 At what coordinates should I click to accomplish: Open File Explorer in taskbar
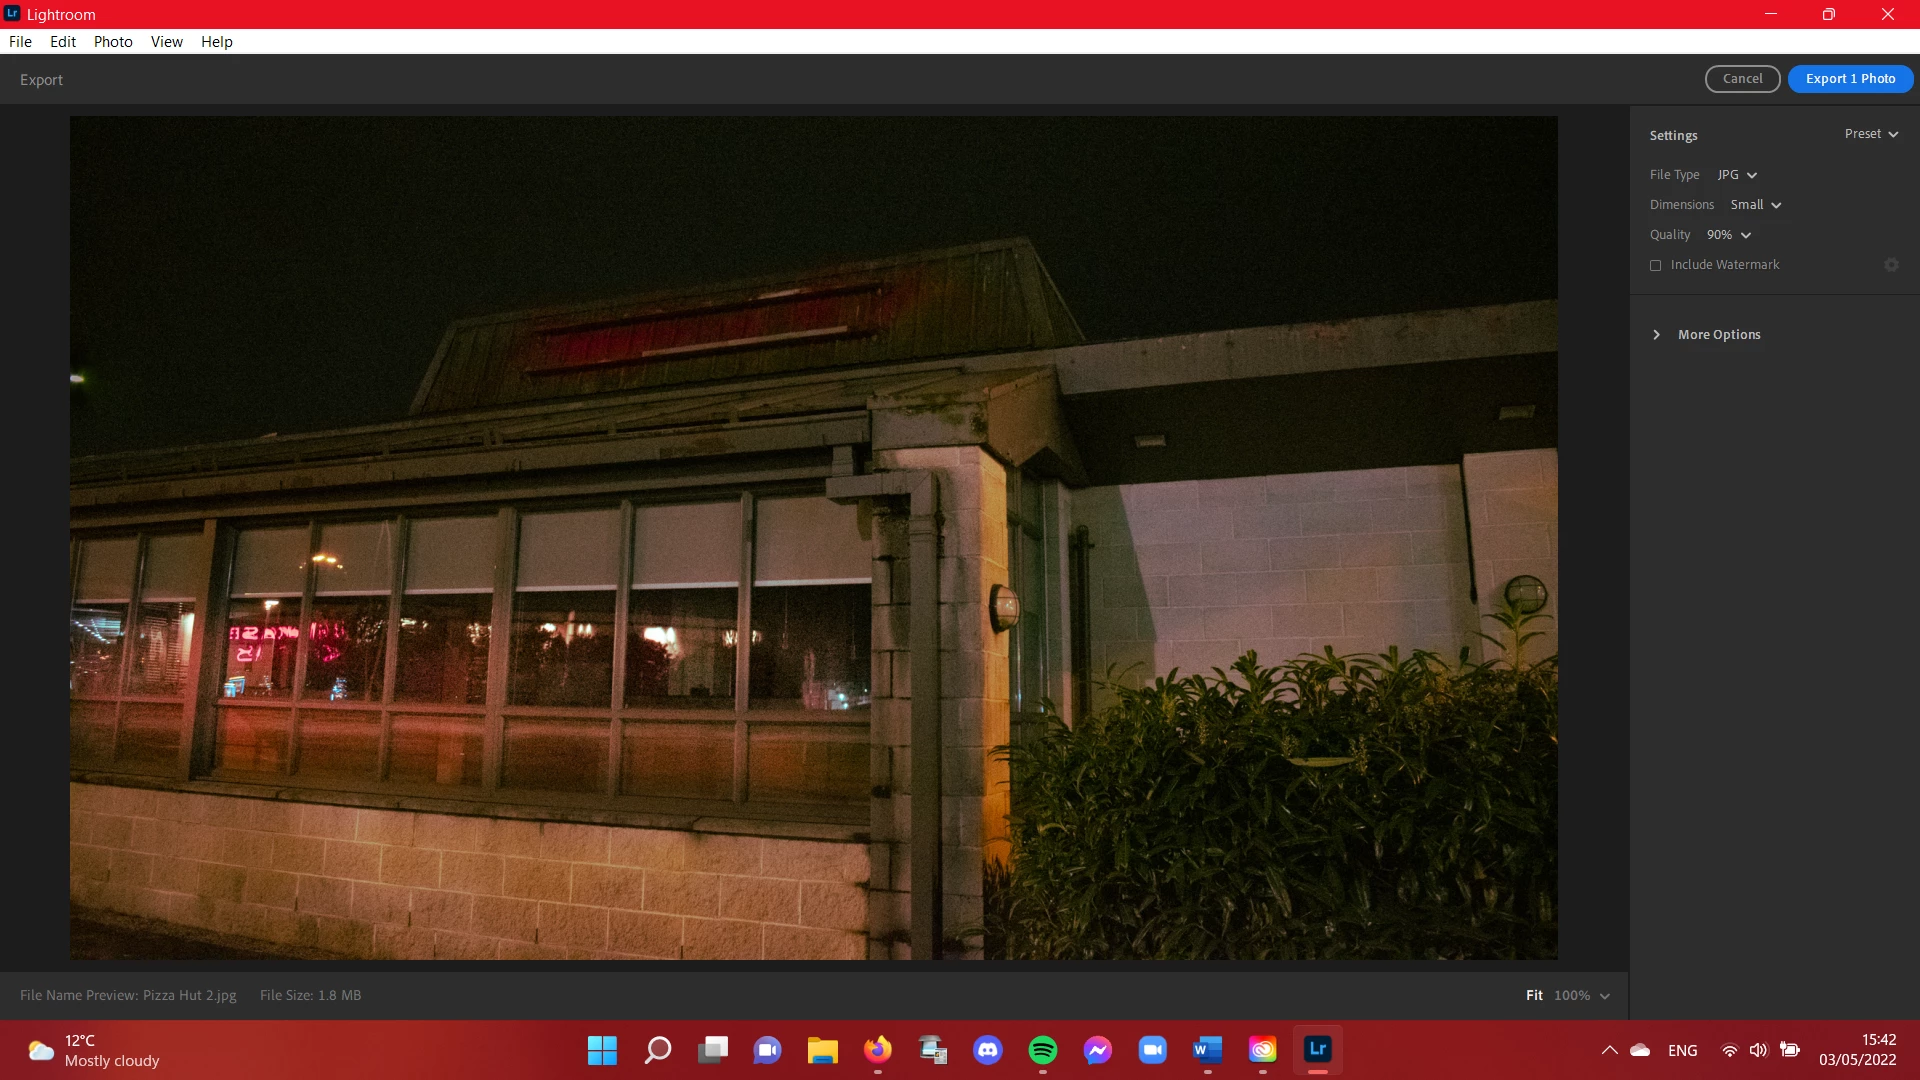click(x=823, y=1050)
